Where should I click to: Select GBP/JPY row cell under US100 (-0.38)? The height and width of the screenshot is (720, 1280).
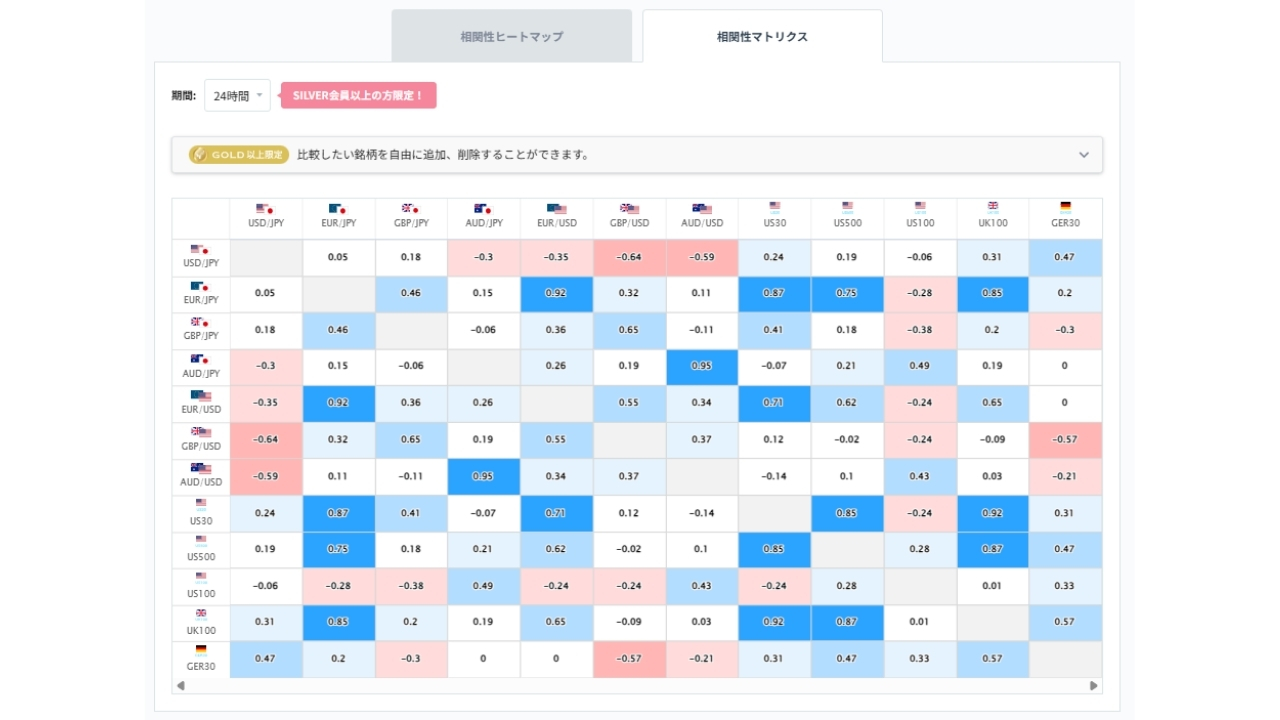920,330
